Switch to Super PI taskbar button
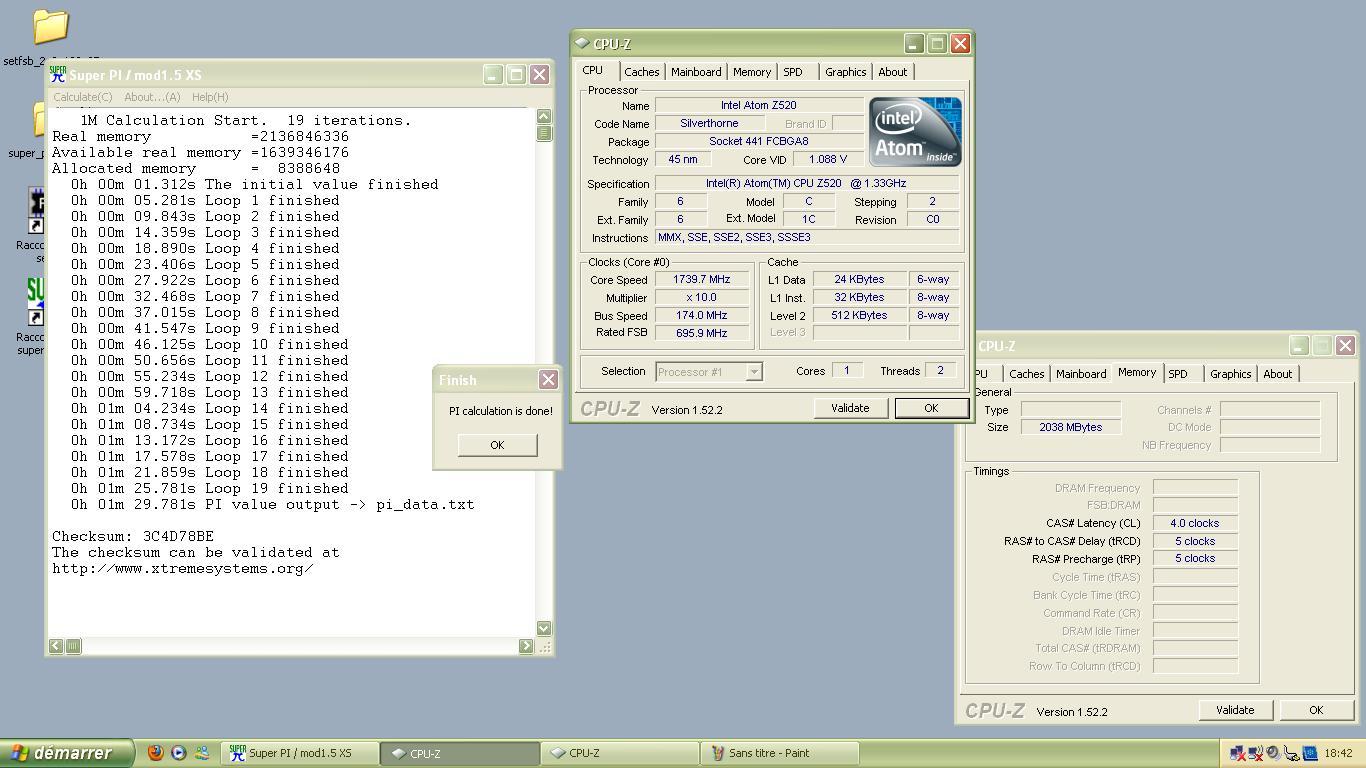 pos(300,753)
